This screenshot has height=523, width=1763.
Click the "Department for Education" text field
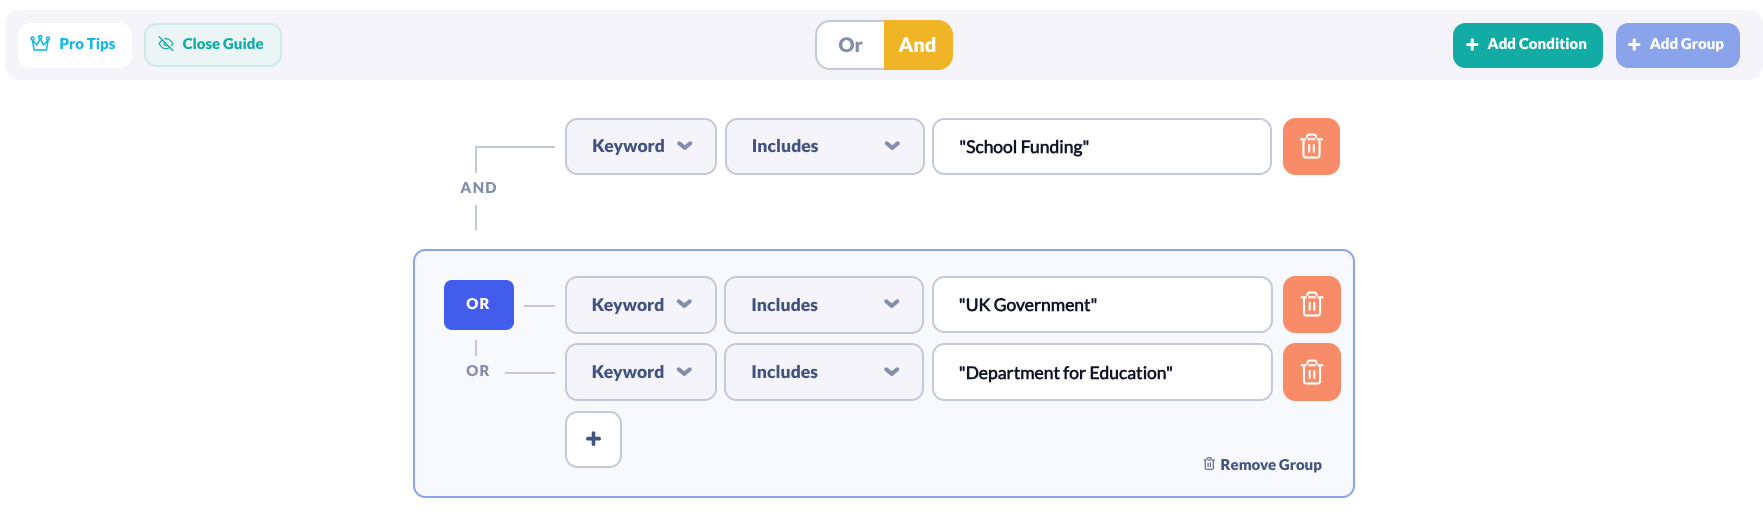1101,373
